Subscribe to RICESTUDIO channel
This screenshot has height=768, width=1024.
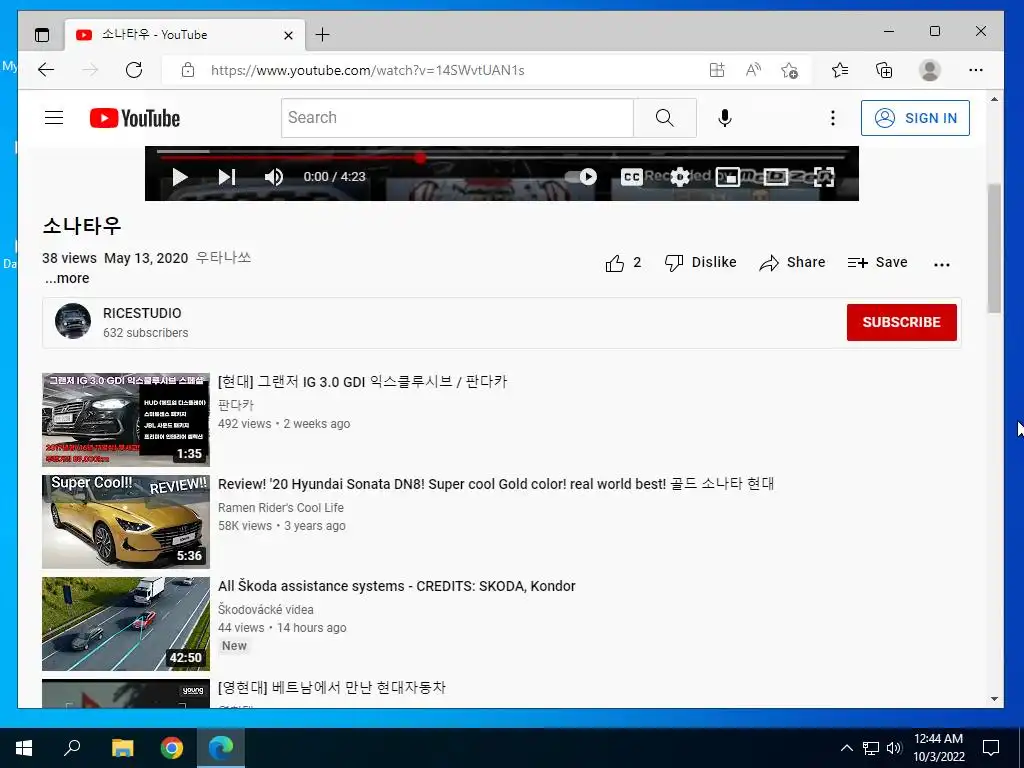point(901,322)
